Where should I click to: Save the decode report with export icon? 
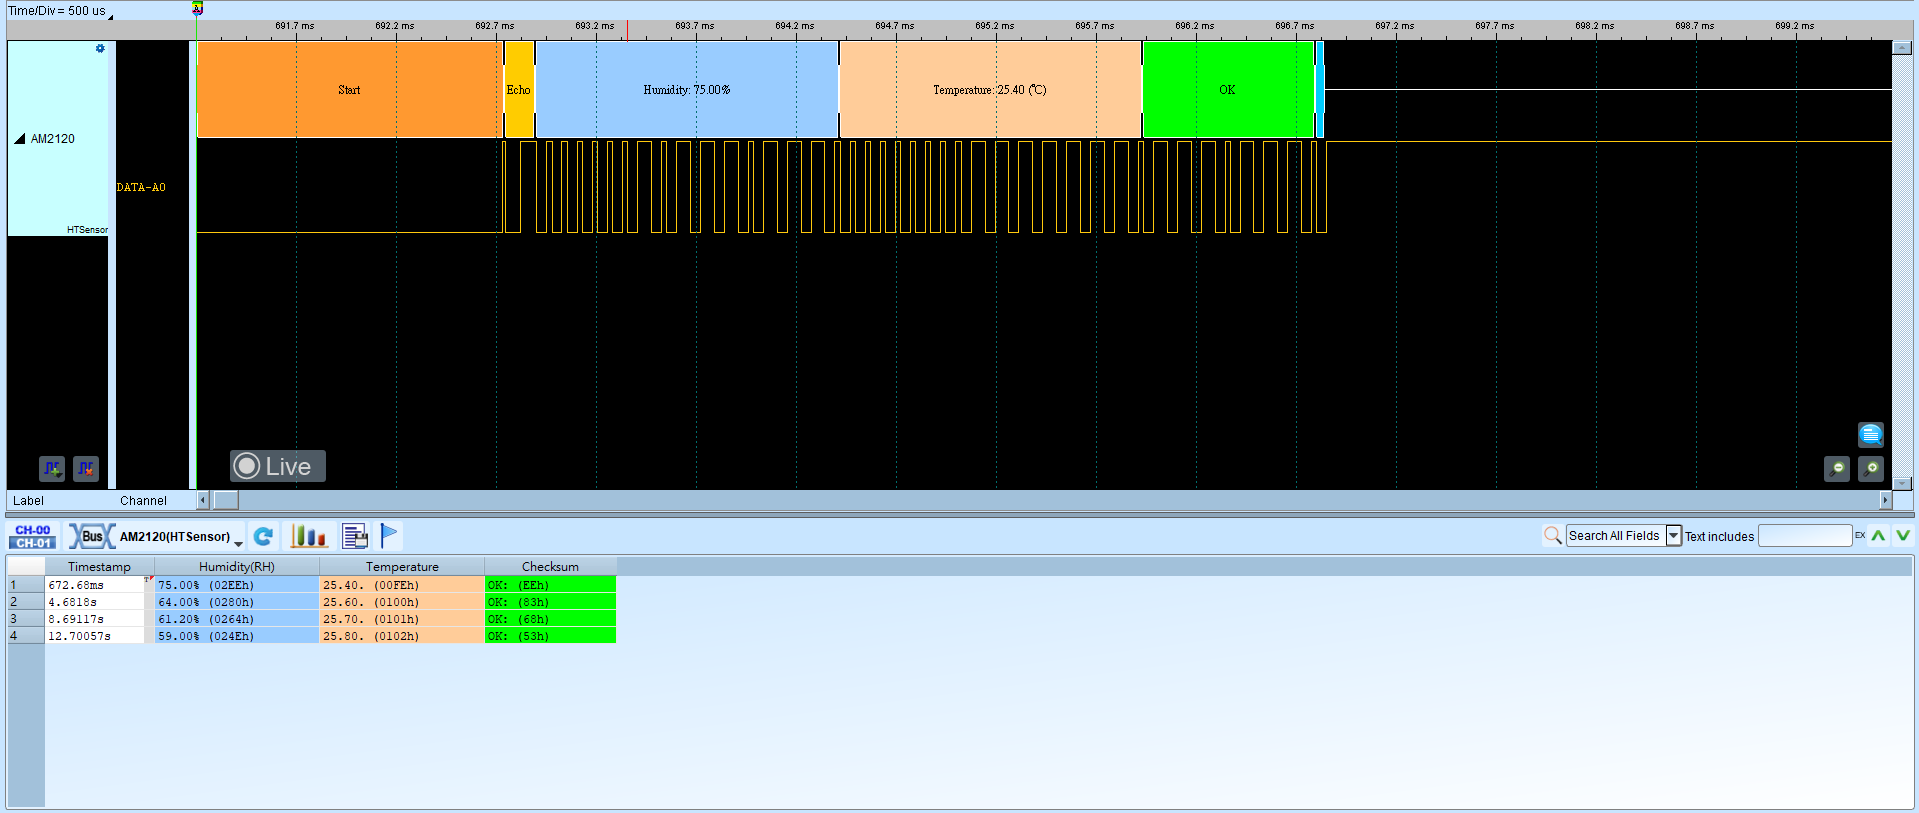tap(355, 537)
